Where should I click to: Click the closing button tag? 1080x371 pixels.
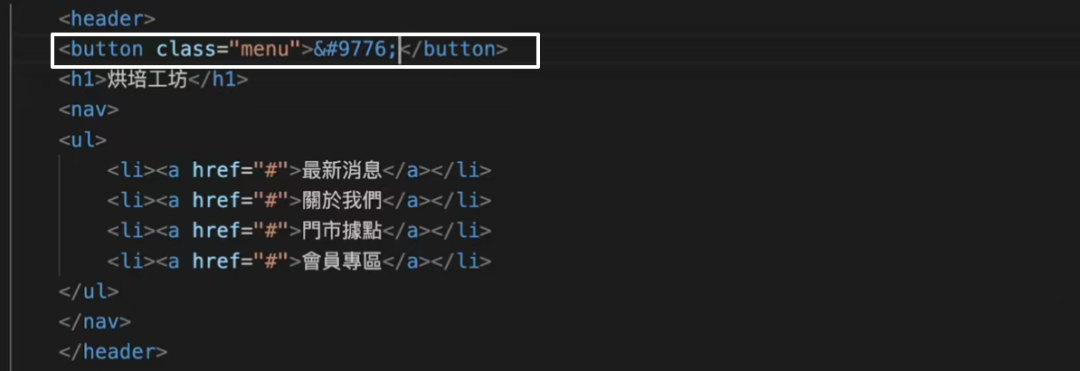[x=455, y=50]
